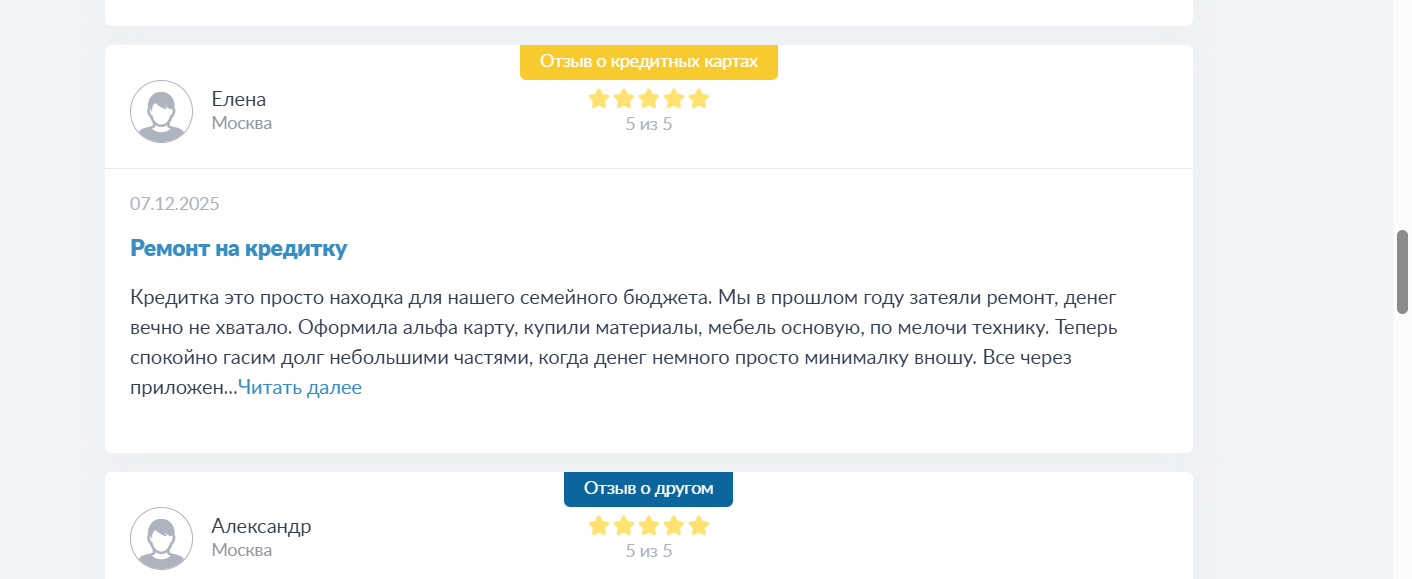Click the reviewer name Елена
The height and width of the screenshot is (579, 1412).
click(239, 99)
